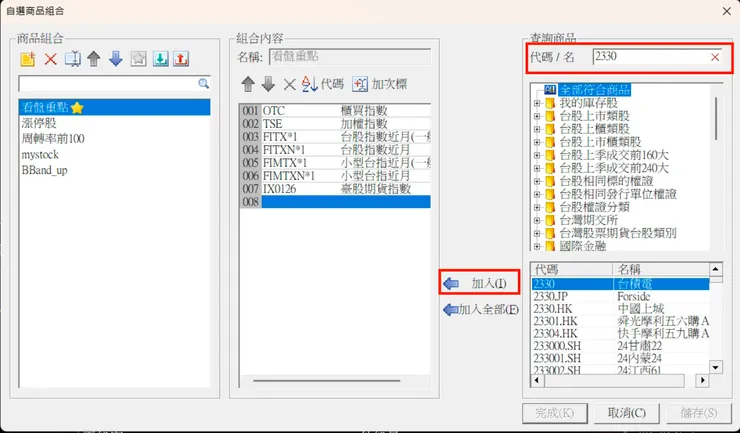This screenshot has width=740, height=433.
Task: Select result 2330.JP Forside
Action: pos(620,297)
